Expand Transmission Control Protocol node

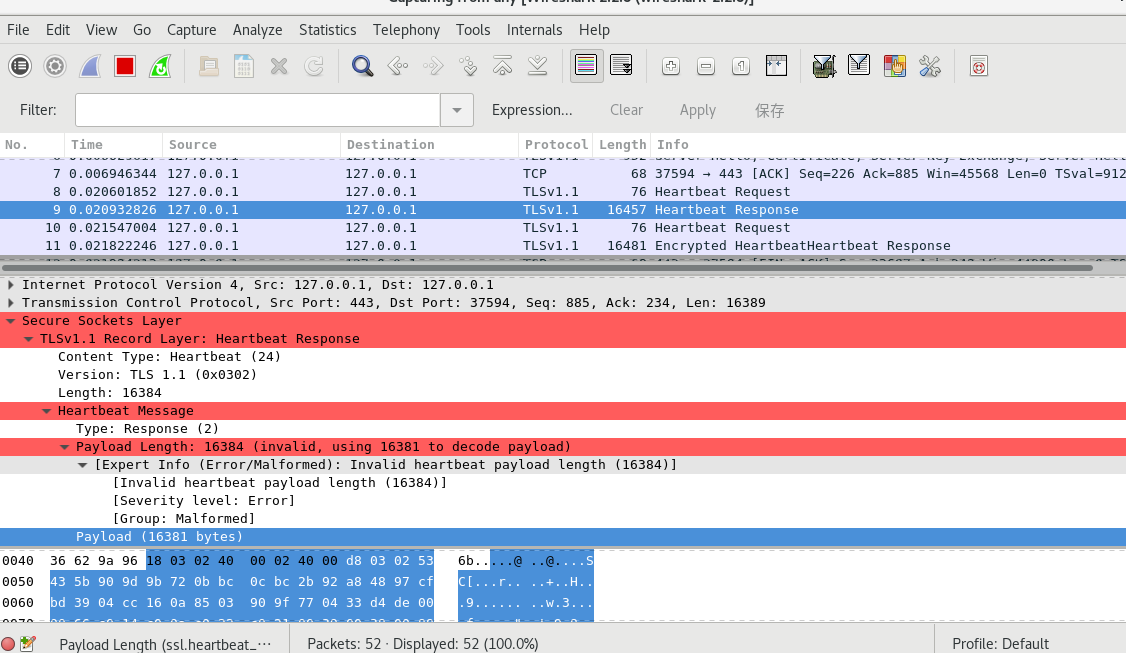11,302
